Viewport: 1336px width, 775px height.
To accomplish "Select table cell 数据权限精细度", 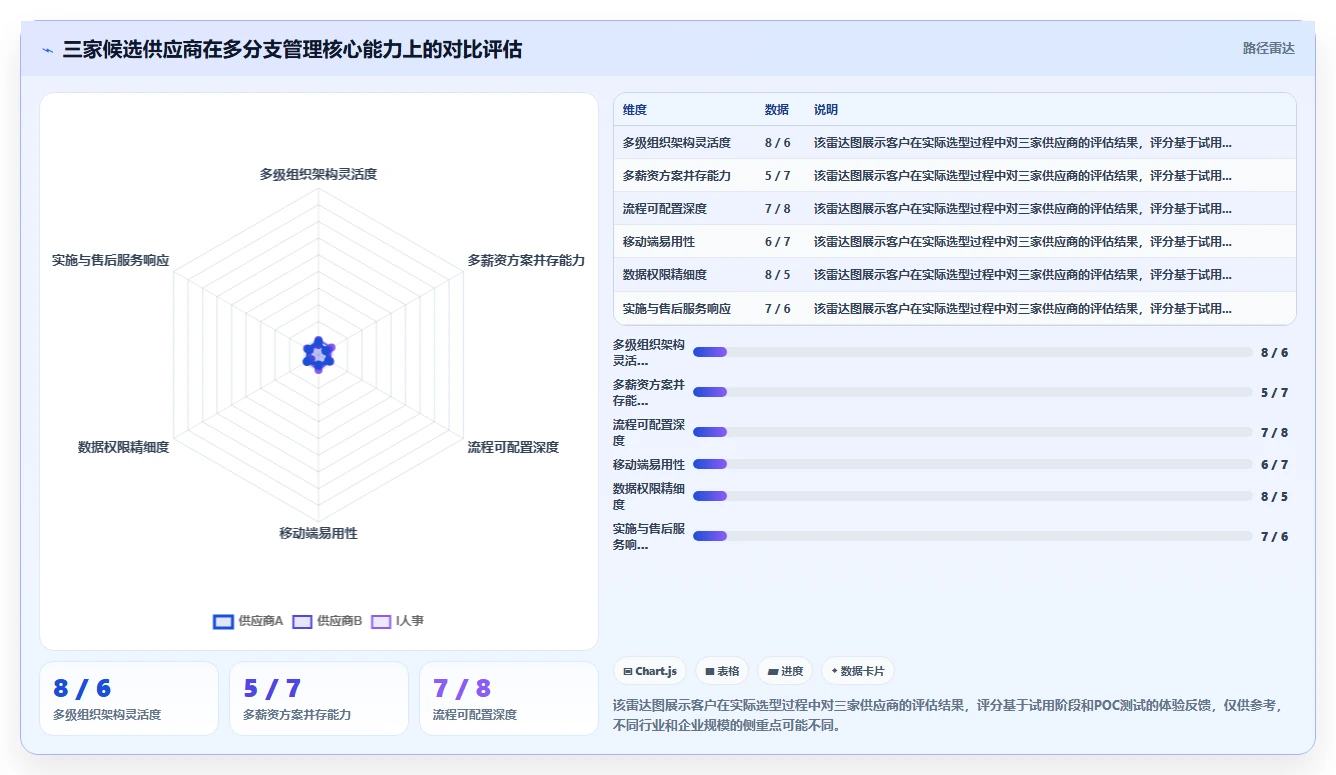I will (x=665, y=275).
